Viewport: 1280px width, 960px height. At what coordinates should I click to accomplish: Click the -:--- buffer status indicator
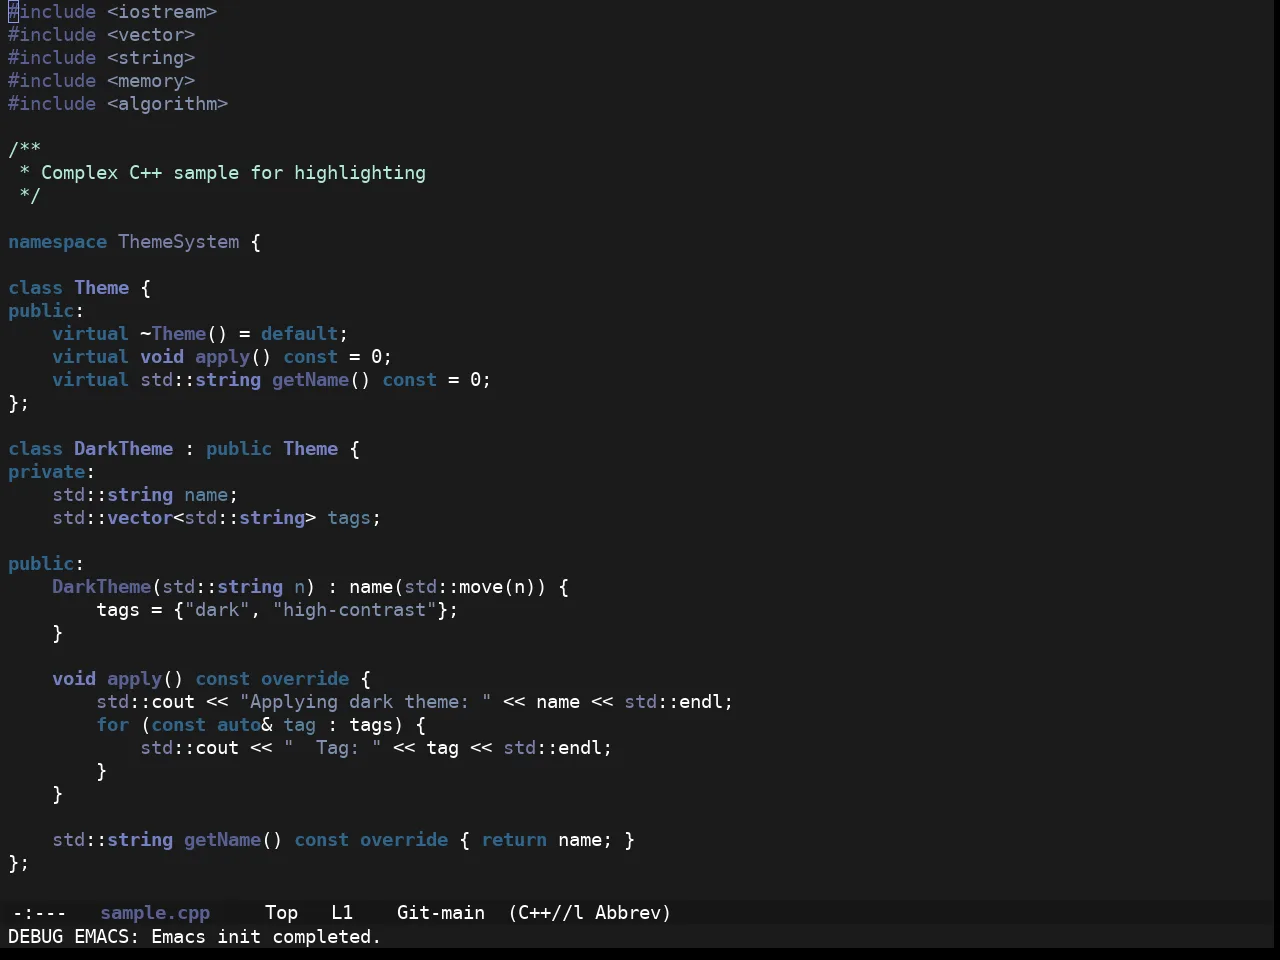[x=39, y=913]
